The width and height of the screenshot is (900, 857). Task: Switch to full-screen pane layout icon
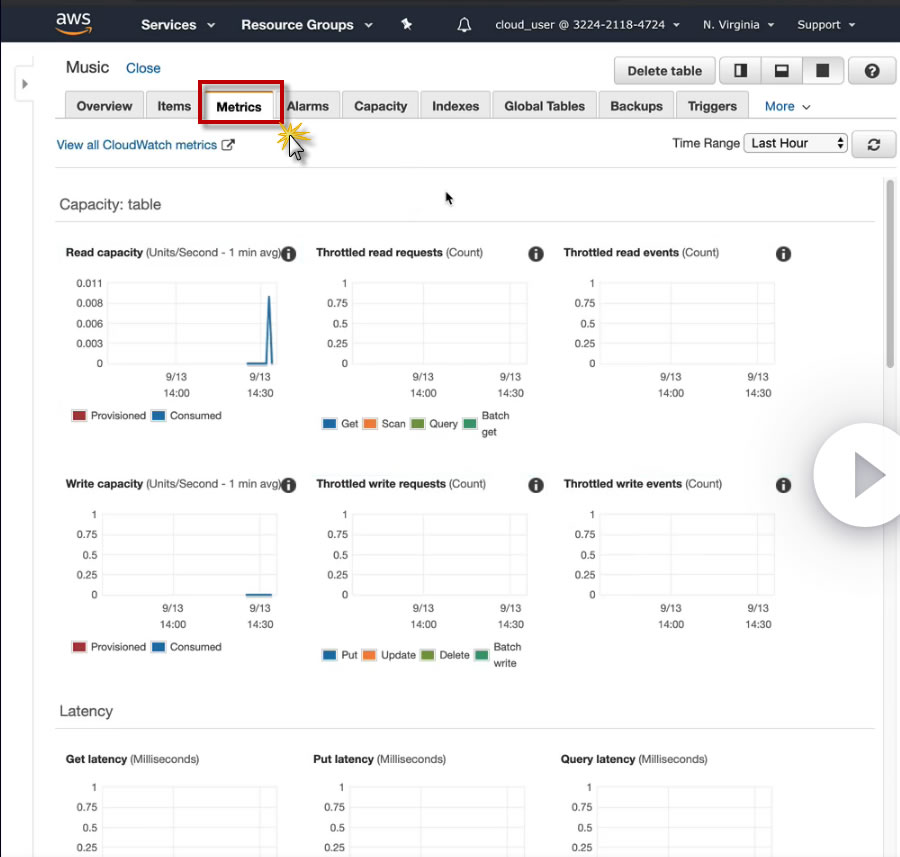823,71
